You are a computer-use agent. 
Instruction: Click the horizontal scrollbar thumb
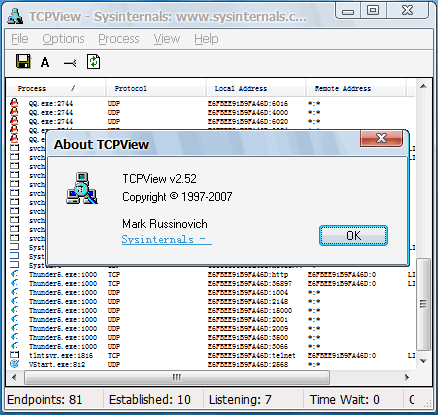(177, 377)
